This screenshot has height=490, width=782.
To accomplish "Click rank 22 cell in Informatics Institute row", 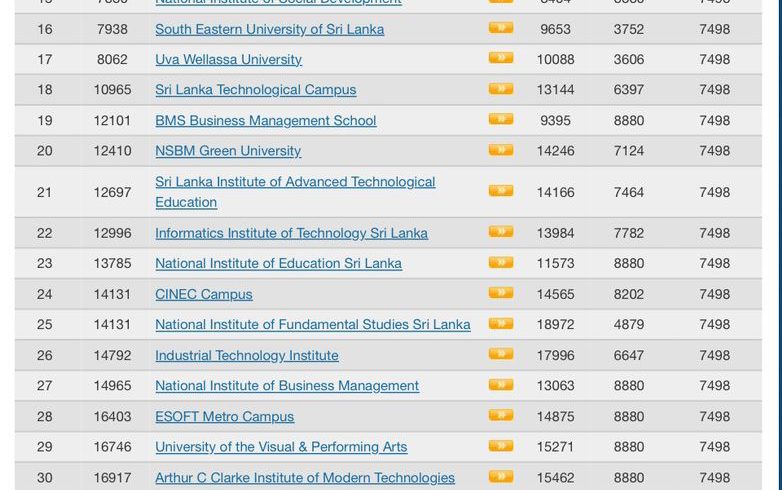I will 44,233.
